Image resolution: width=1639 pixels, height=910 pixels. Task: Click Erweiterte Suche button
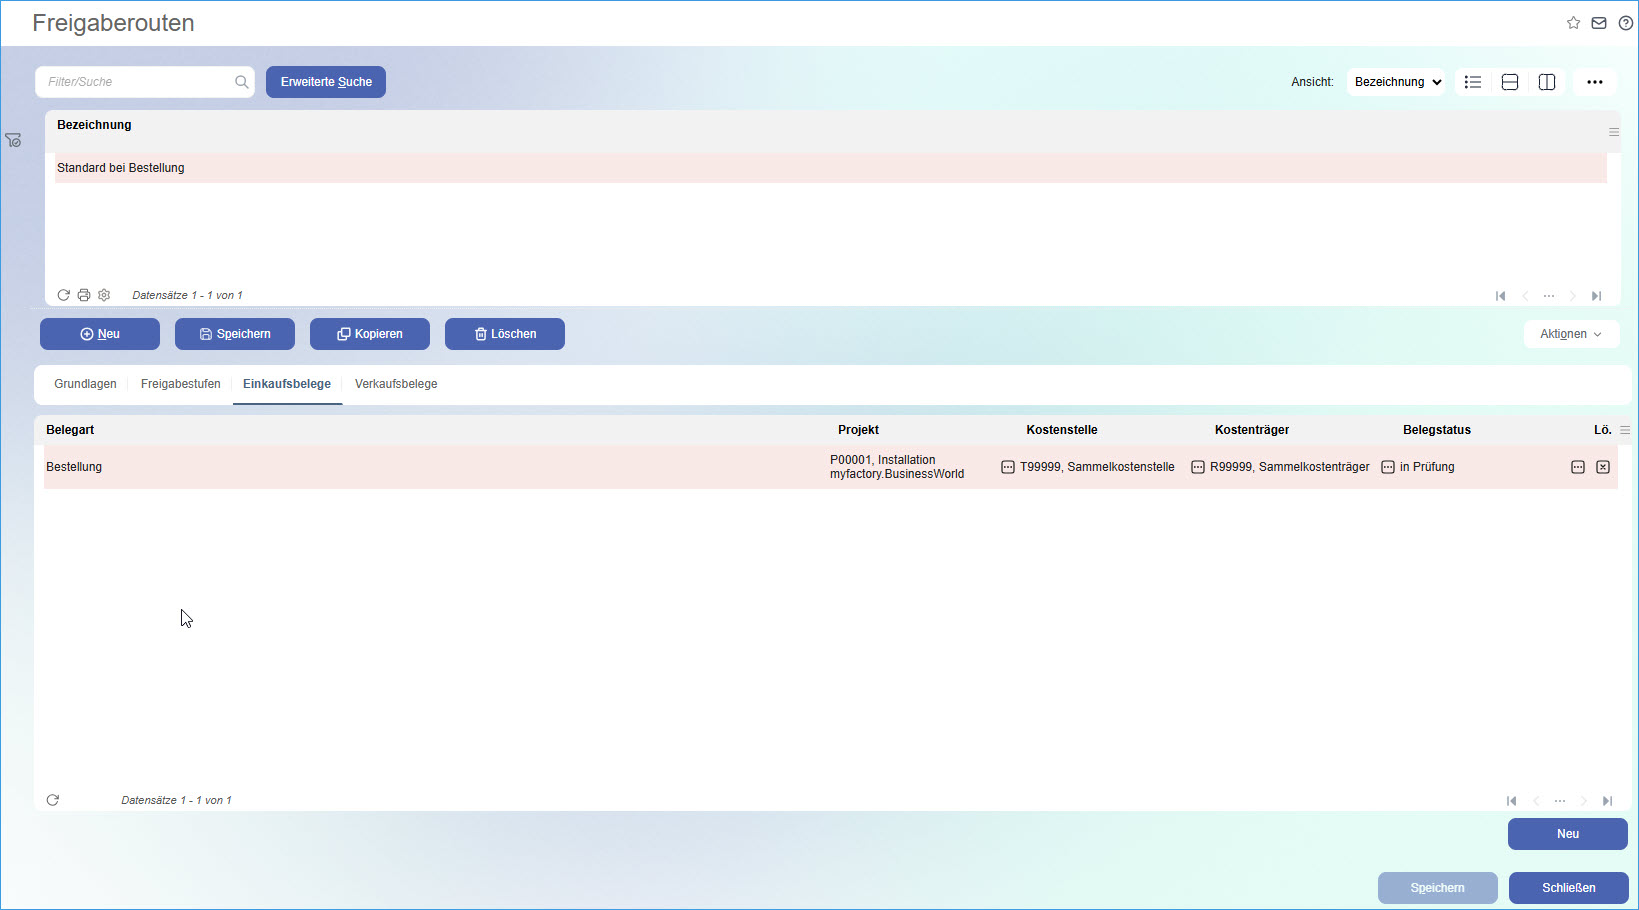coord(326,82)
